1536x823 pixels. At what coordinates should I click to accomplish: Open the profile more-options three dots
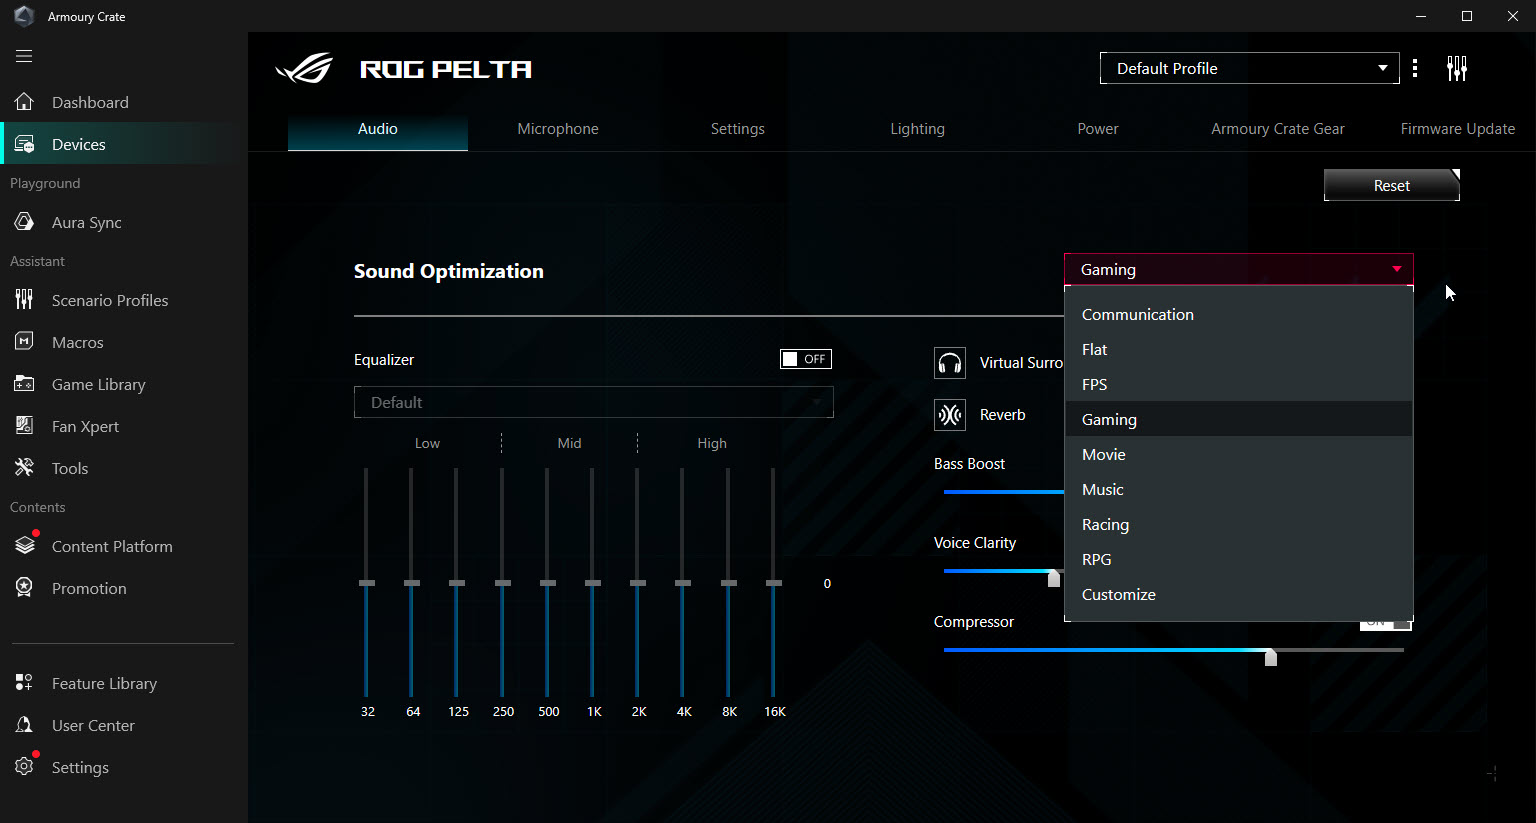[x=1415, y=68]
